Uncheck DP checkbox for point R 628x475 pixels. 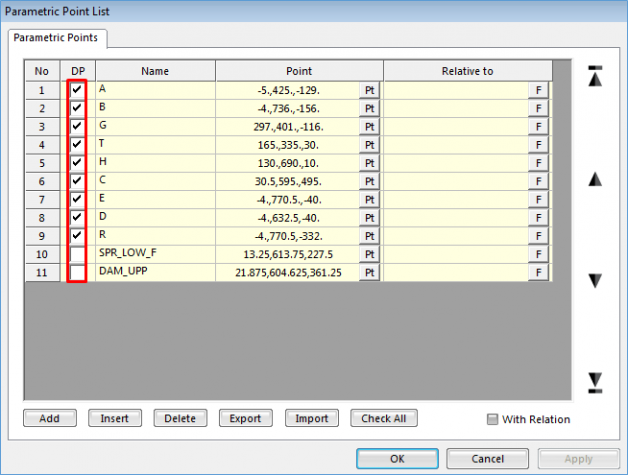point(77,235)
